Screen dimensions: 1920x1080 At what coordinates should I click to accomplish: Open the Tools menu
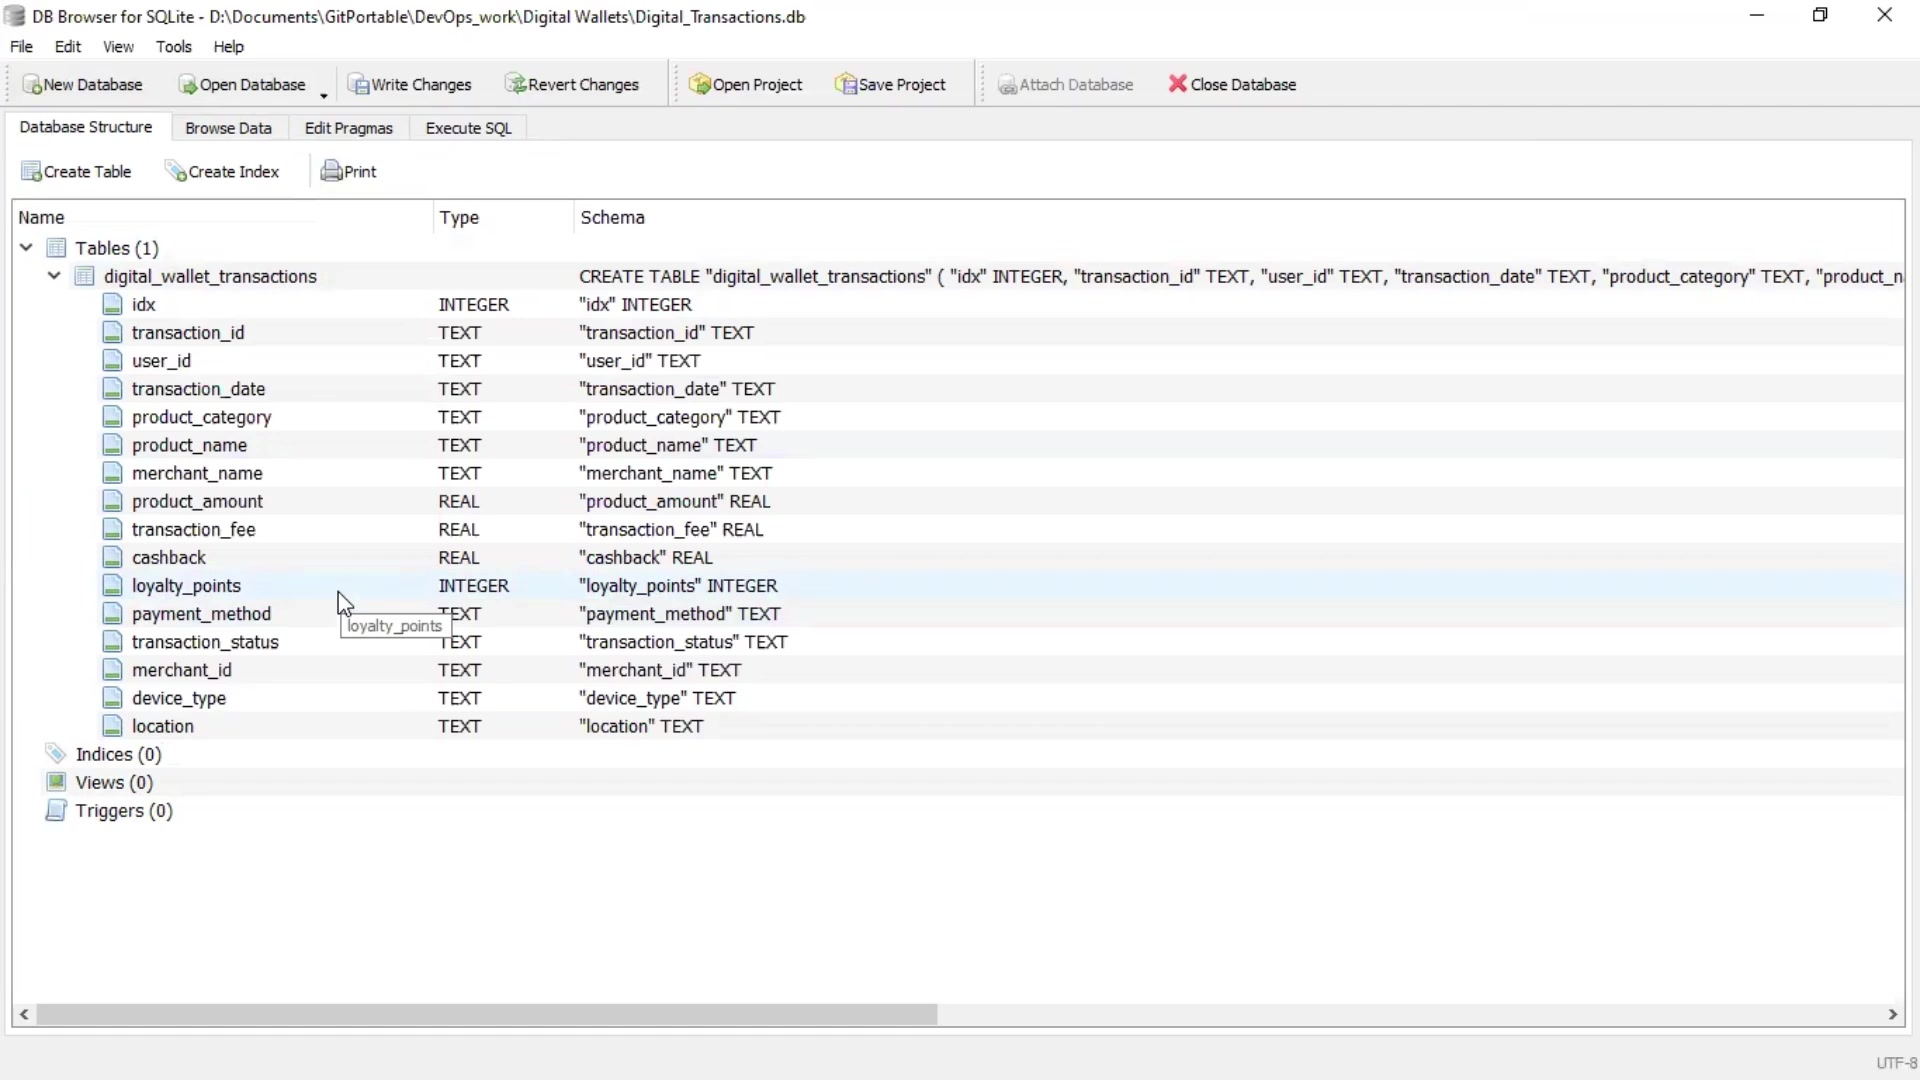pyautogui.click(x=174, y=46)
